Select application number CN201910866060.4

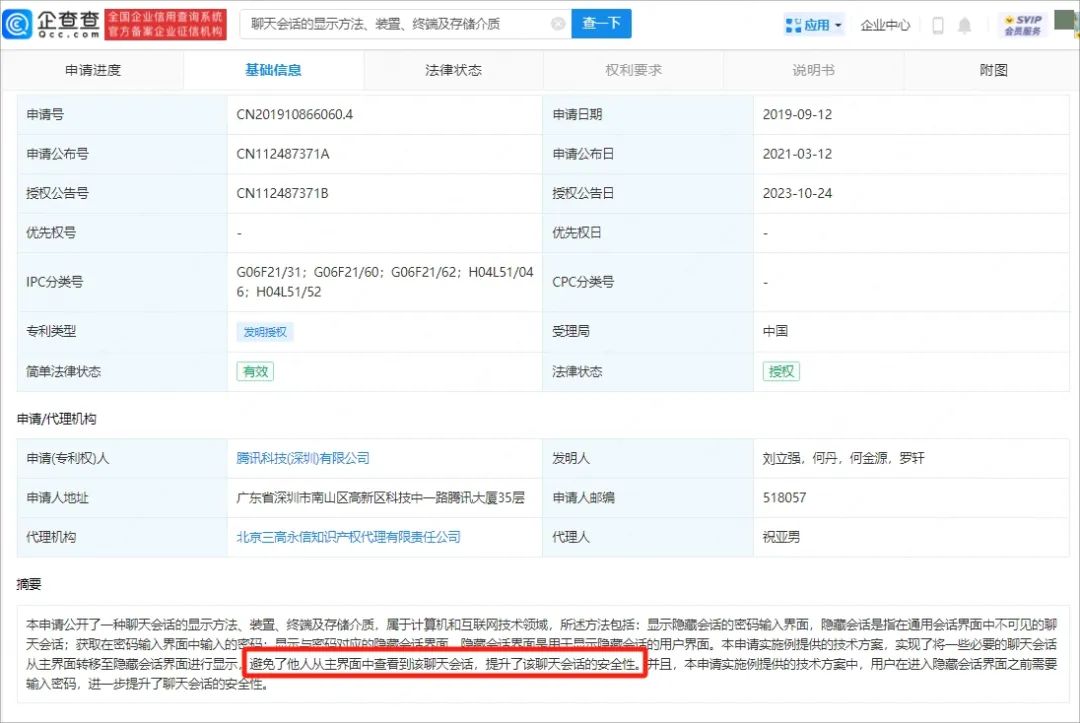pyautogui.click(x=294, y=115)
